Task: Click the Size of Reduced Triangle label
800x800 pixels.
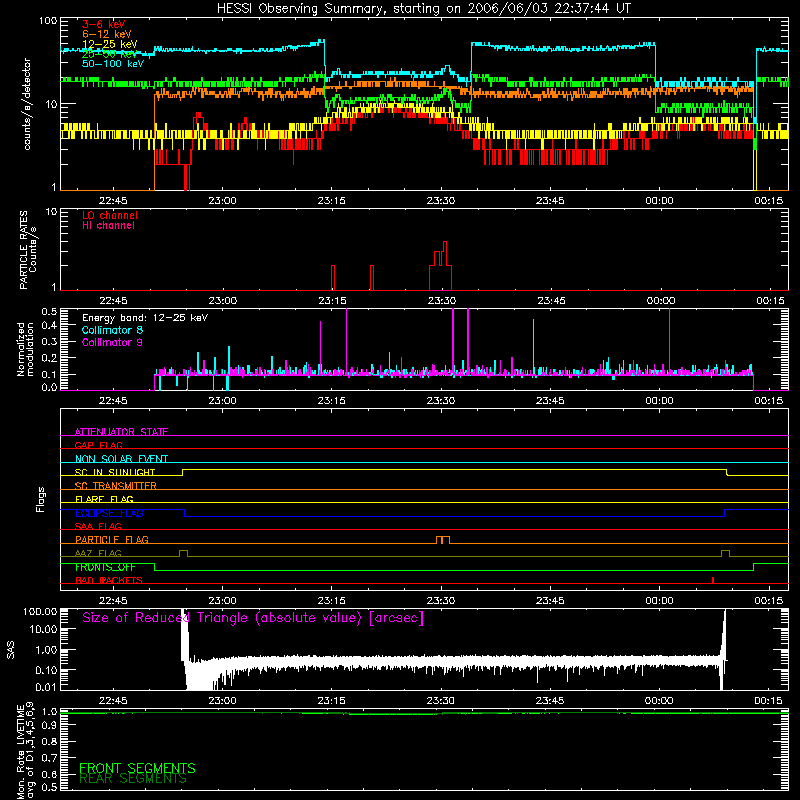Action: point(253,618)
